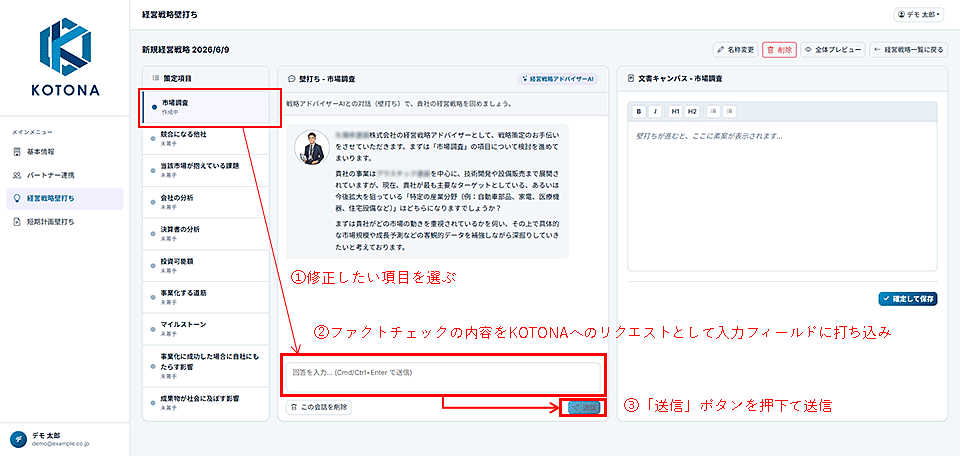Image resolution: width=960 pixels, height=456 pixels.
Task: Open 基本情報 in the main menu
Action: coord(65,152)
